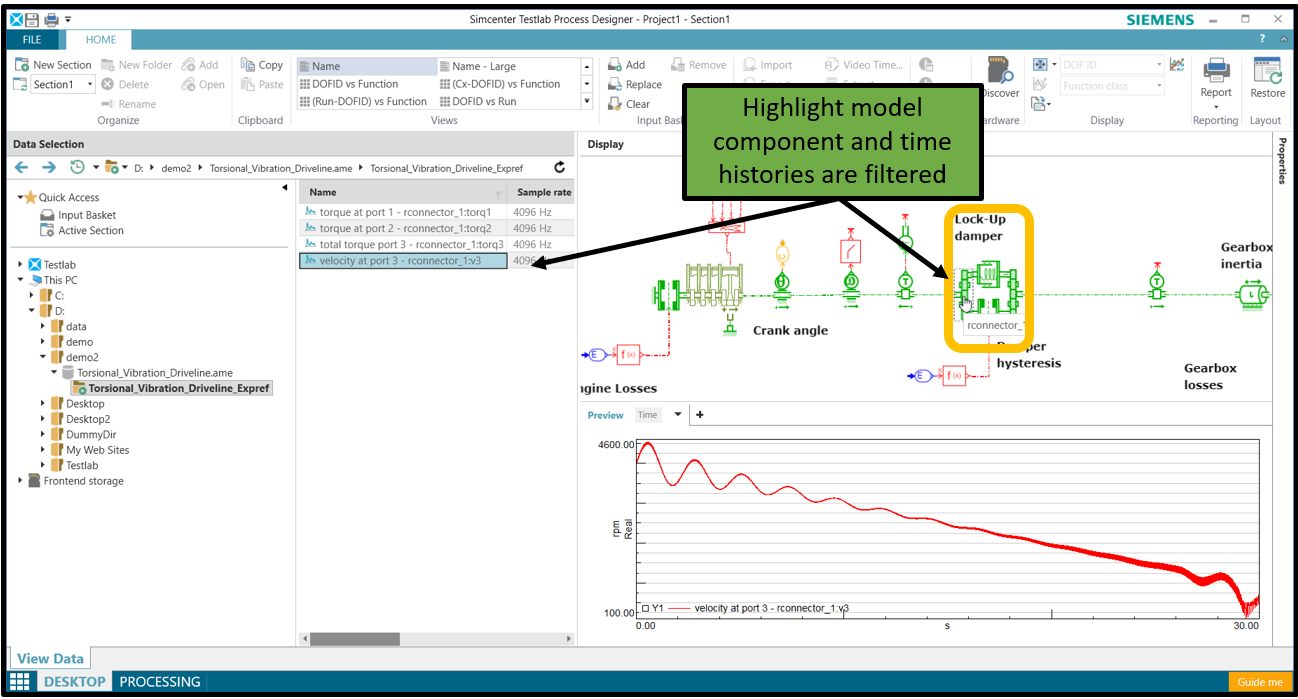
Task: Click the New Folder button
Action: (x=137, y=65)
